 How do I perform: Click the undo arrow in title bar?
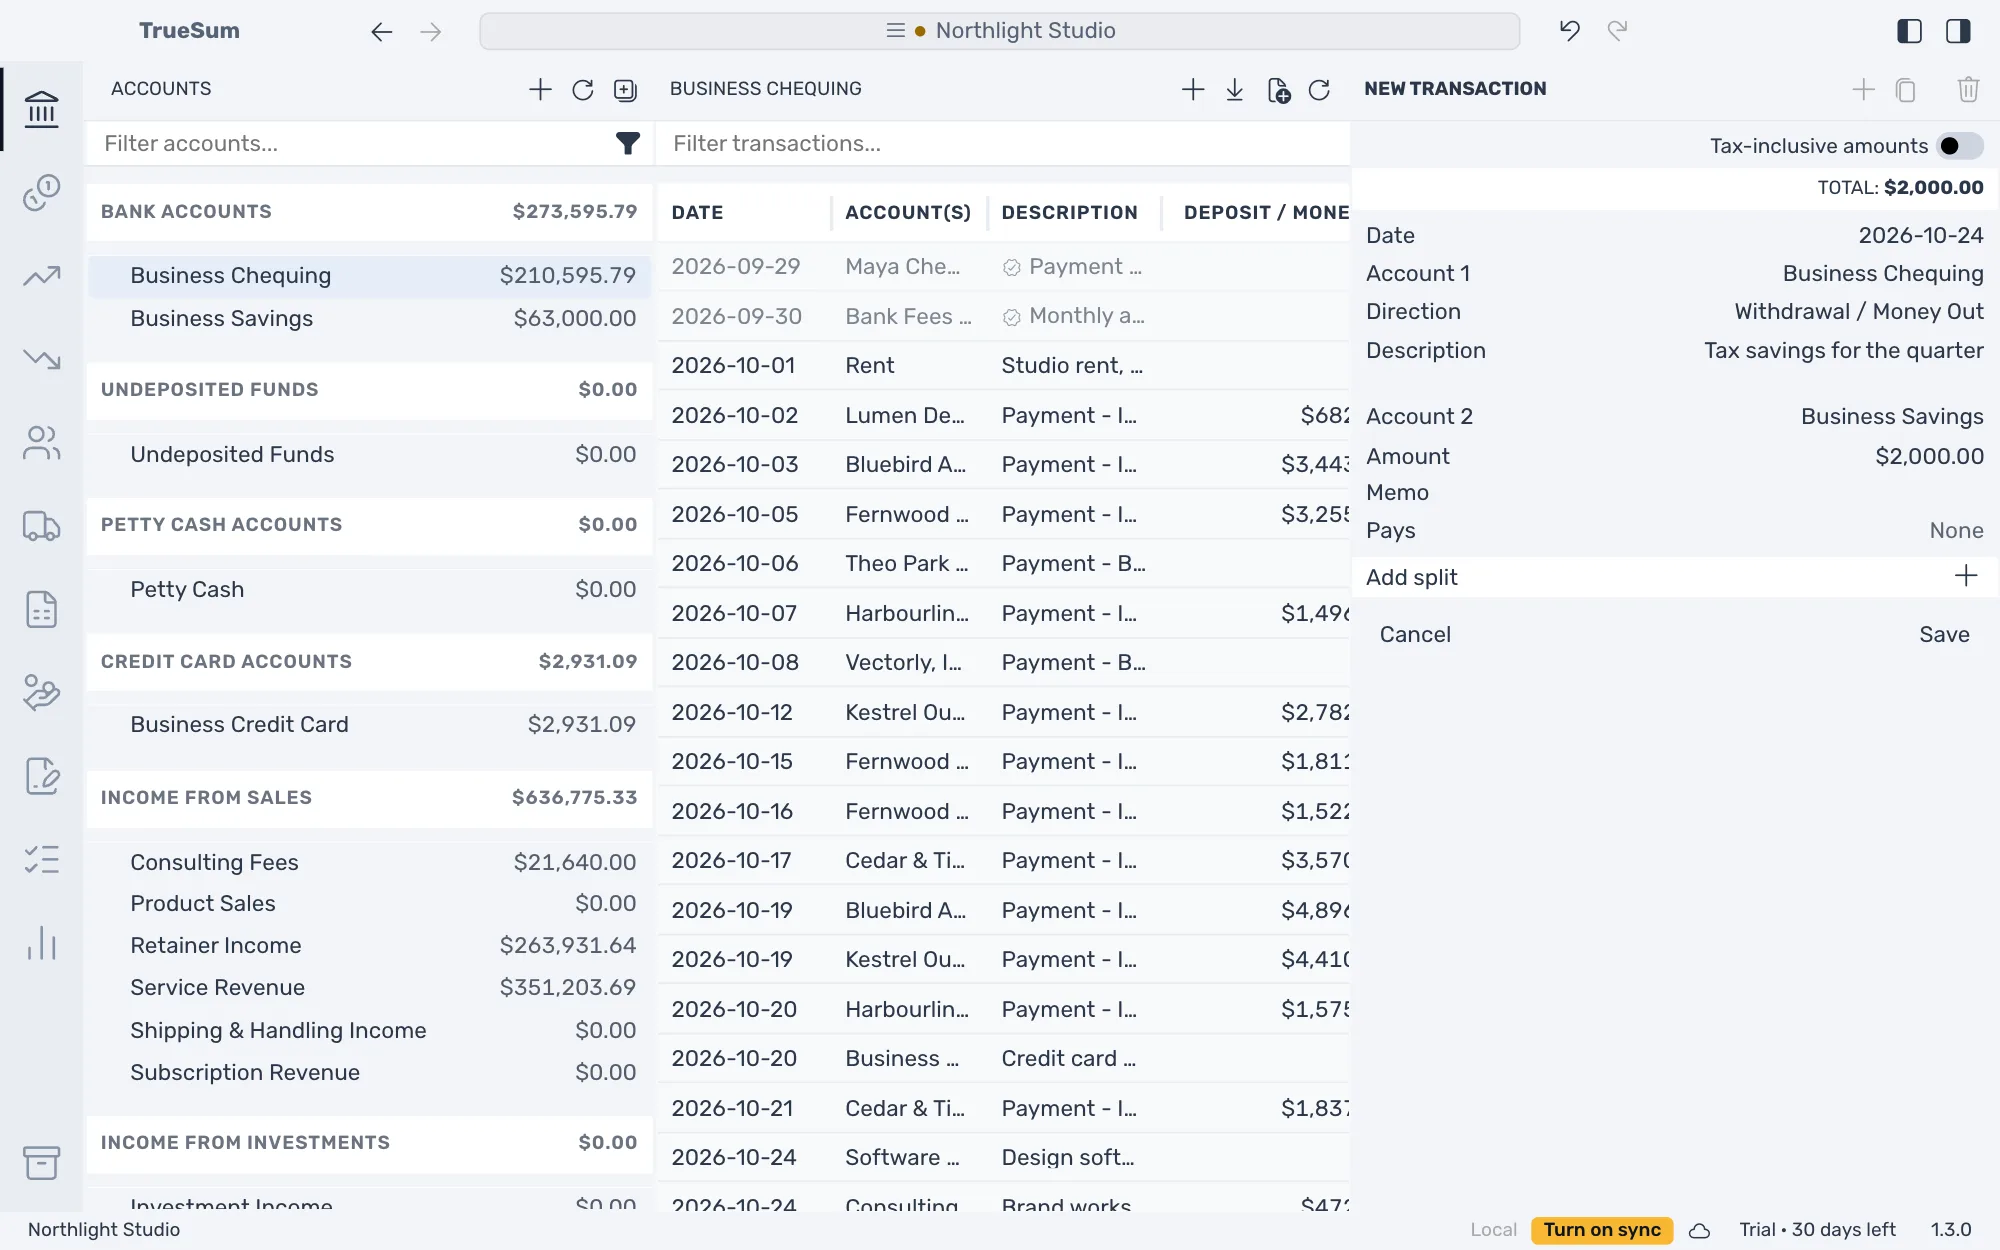(x=1569, y=31)
